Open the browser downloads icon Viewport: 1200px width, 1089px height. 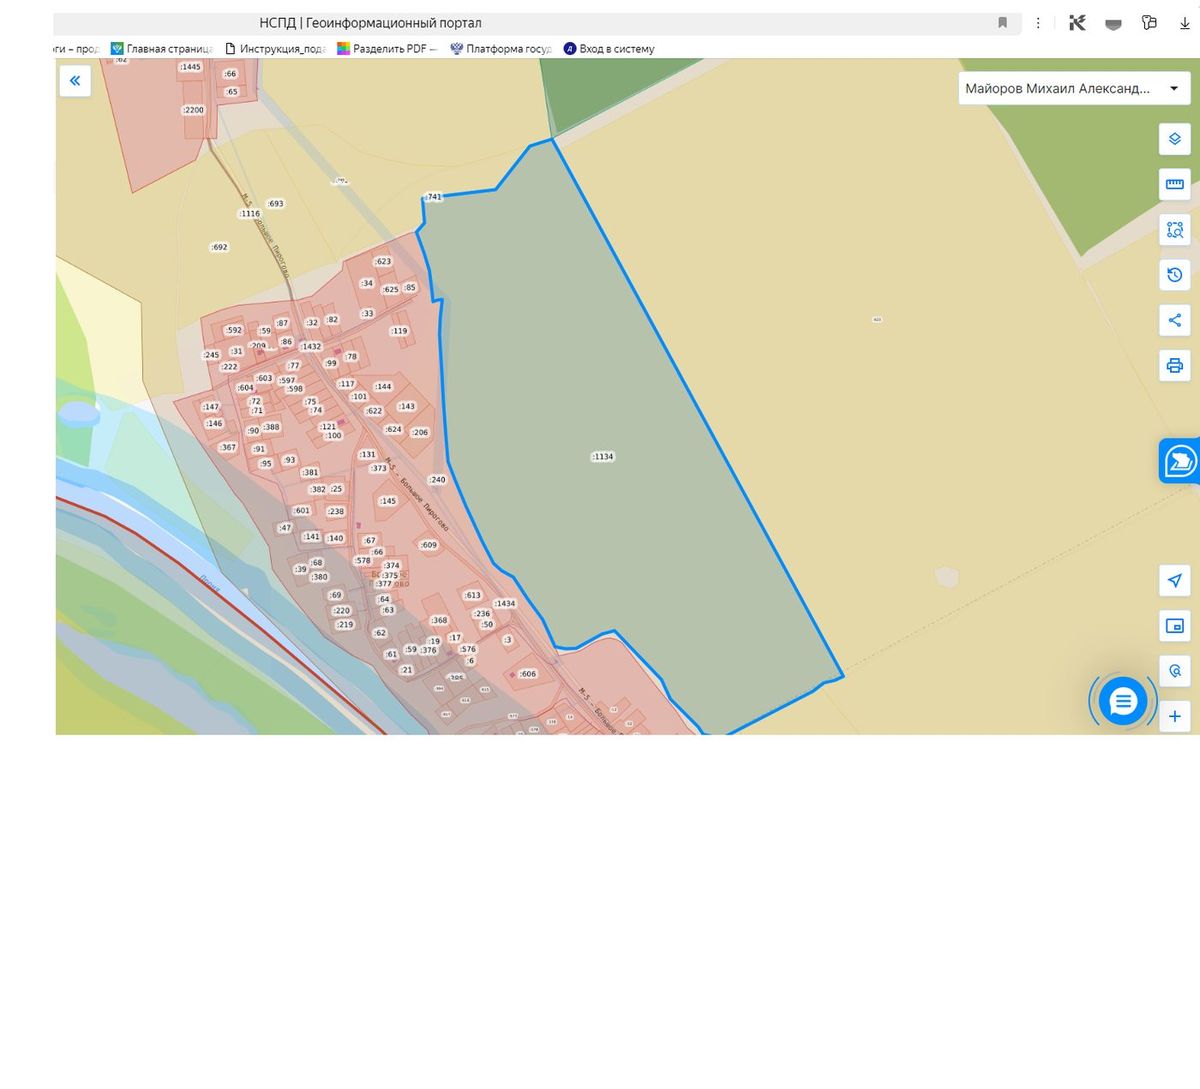pyautogui.click(x=1185, y=23)
